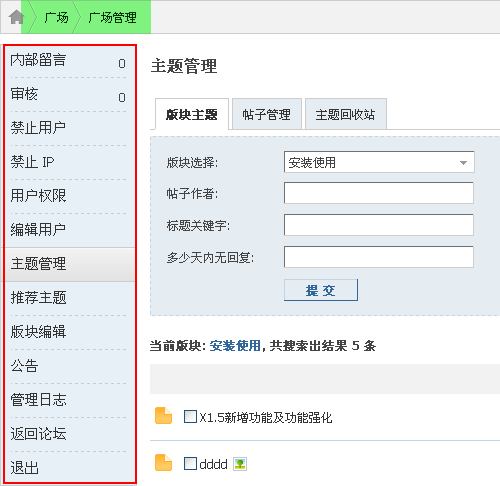
Task: Switch to 帖子管理 tab
Action: coord(267,114)
